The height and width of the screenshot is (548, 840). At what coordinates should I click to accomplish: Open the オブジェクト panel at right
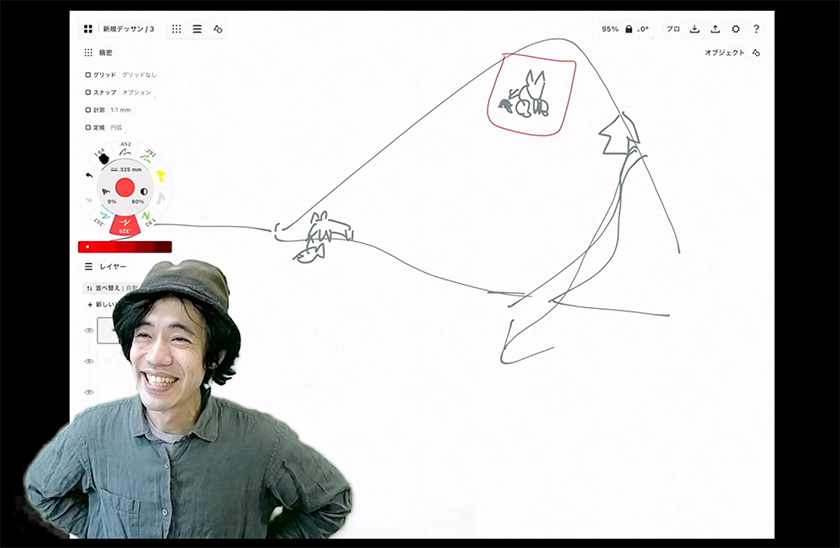pyautogui.click(x=725, y=52)
